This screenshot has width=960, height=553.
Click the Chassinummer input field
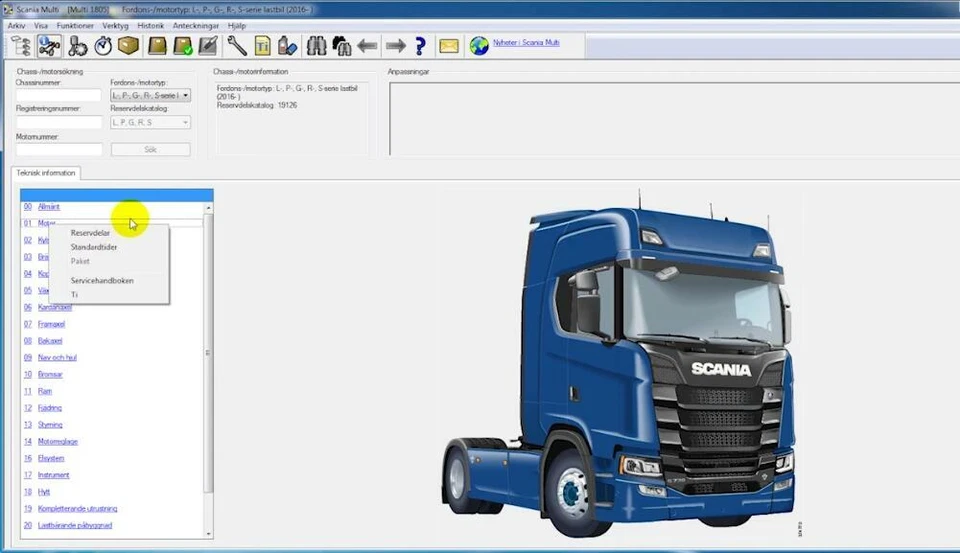tap(59, 96)
